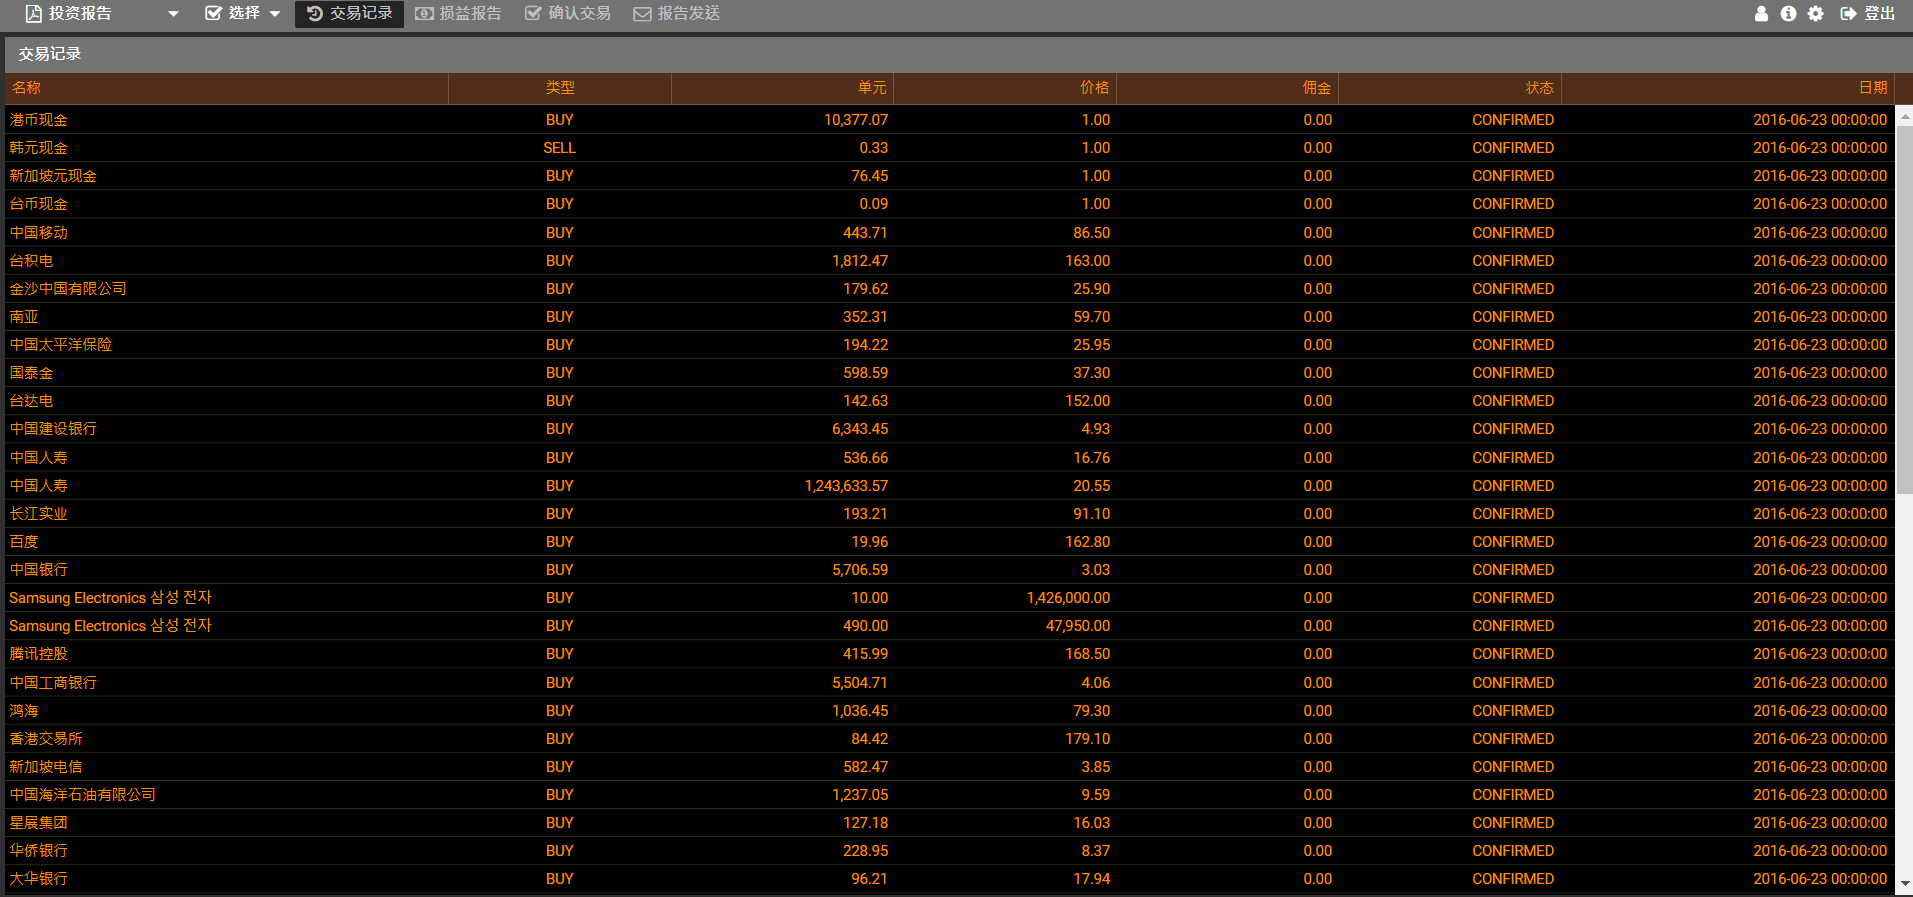Screen dimensions: 1913x897
Task: Select the 南亚 row name
Action: tap(24, 317)
